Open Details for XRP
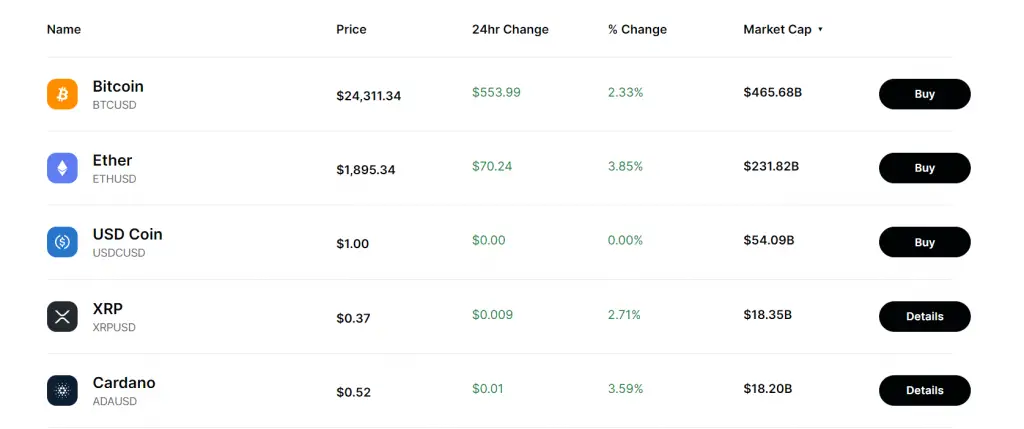 [925, 316]
